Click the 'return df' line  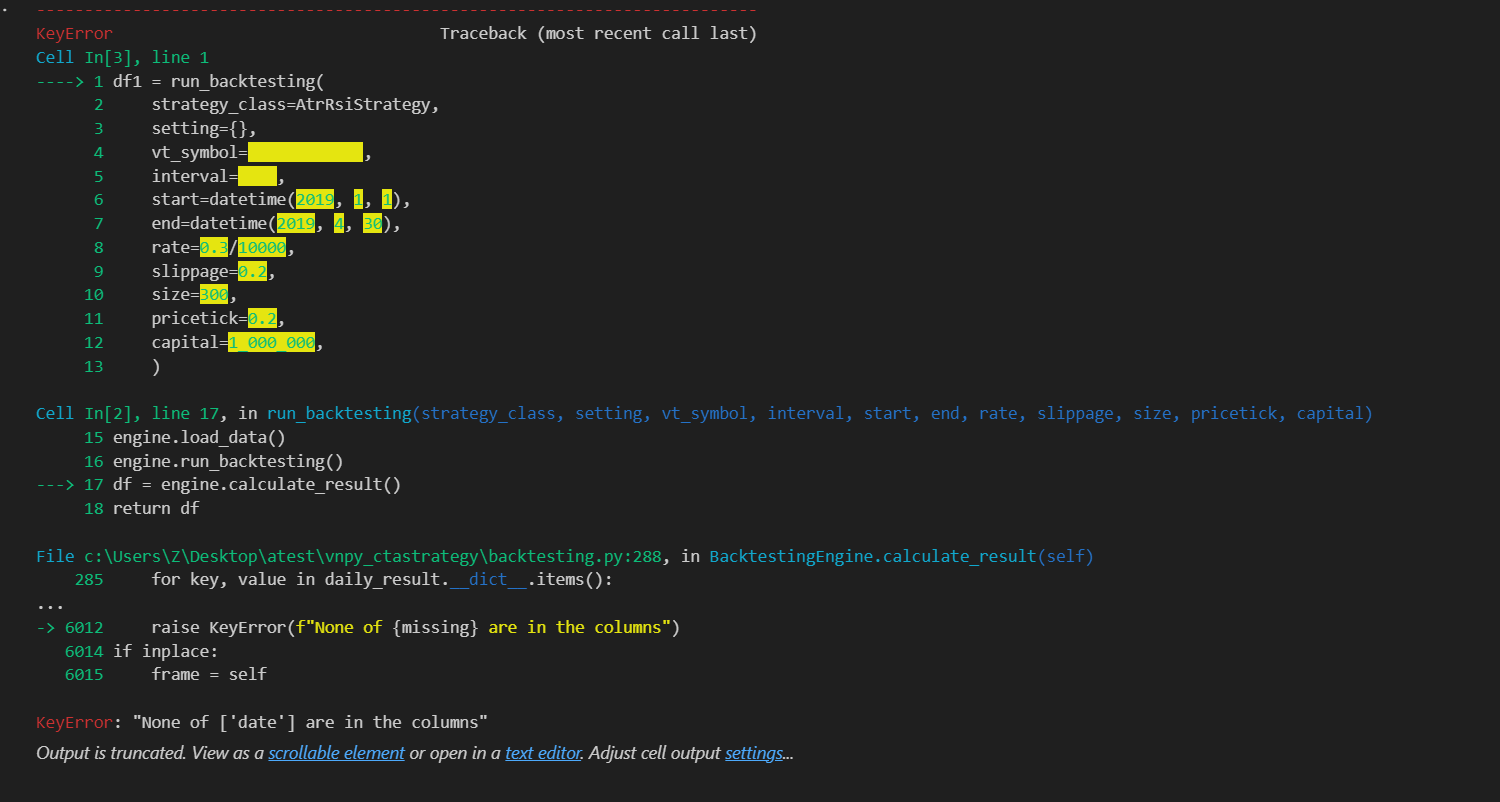point(156,508)
